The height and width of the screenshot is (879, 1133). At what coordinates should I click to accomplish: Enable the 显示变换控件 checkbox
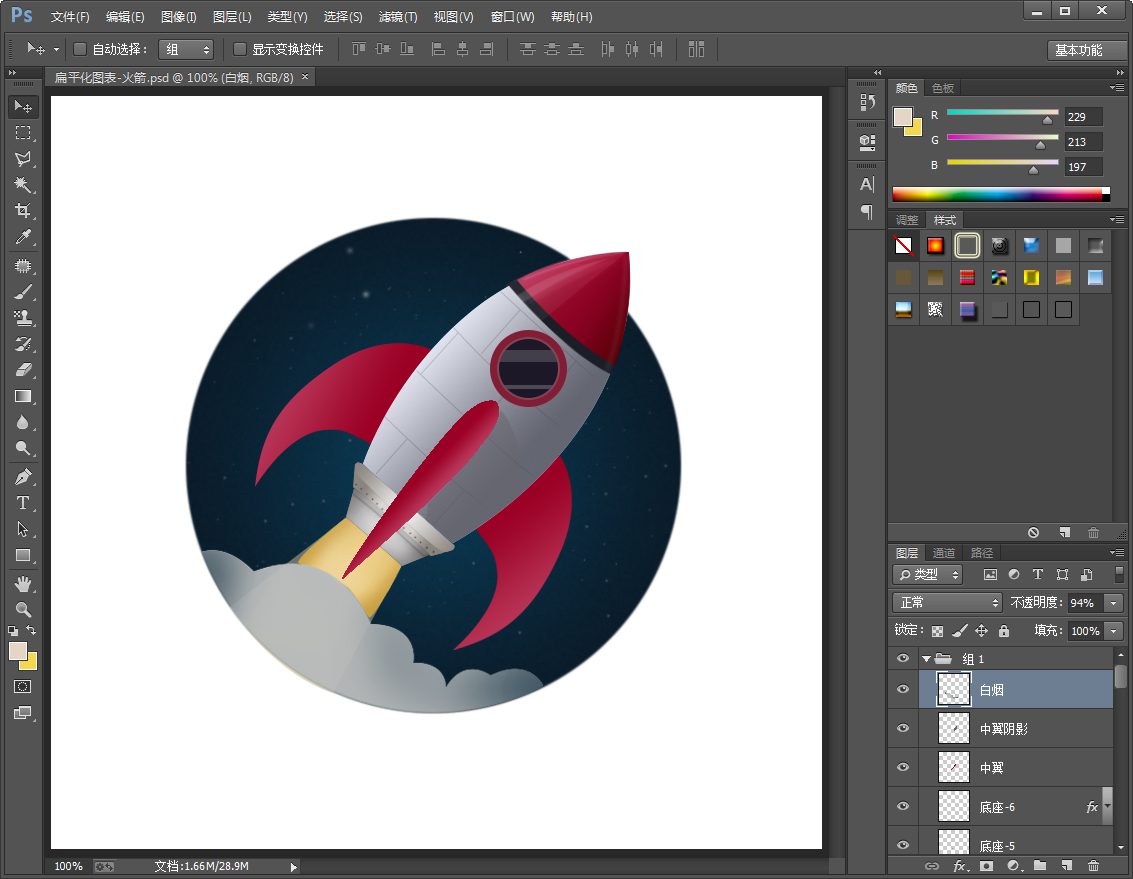coord(240,49)
